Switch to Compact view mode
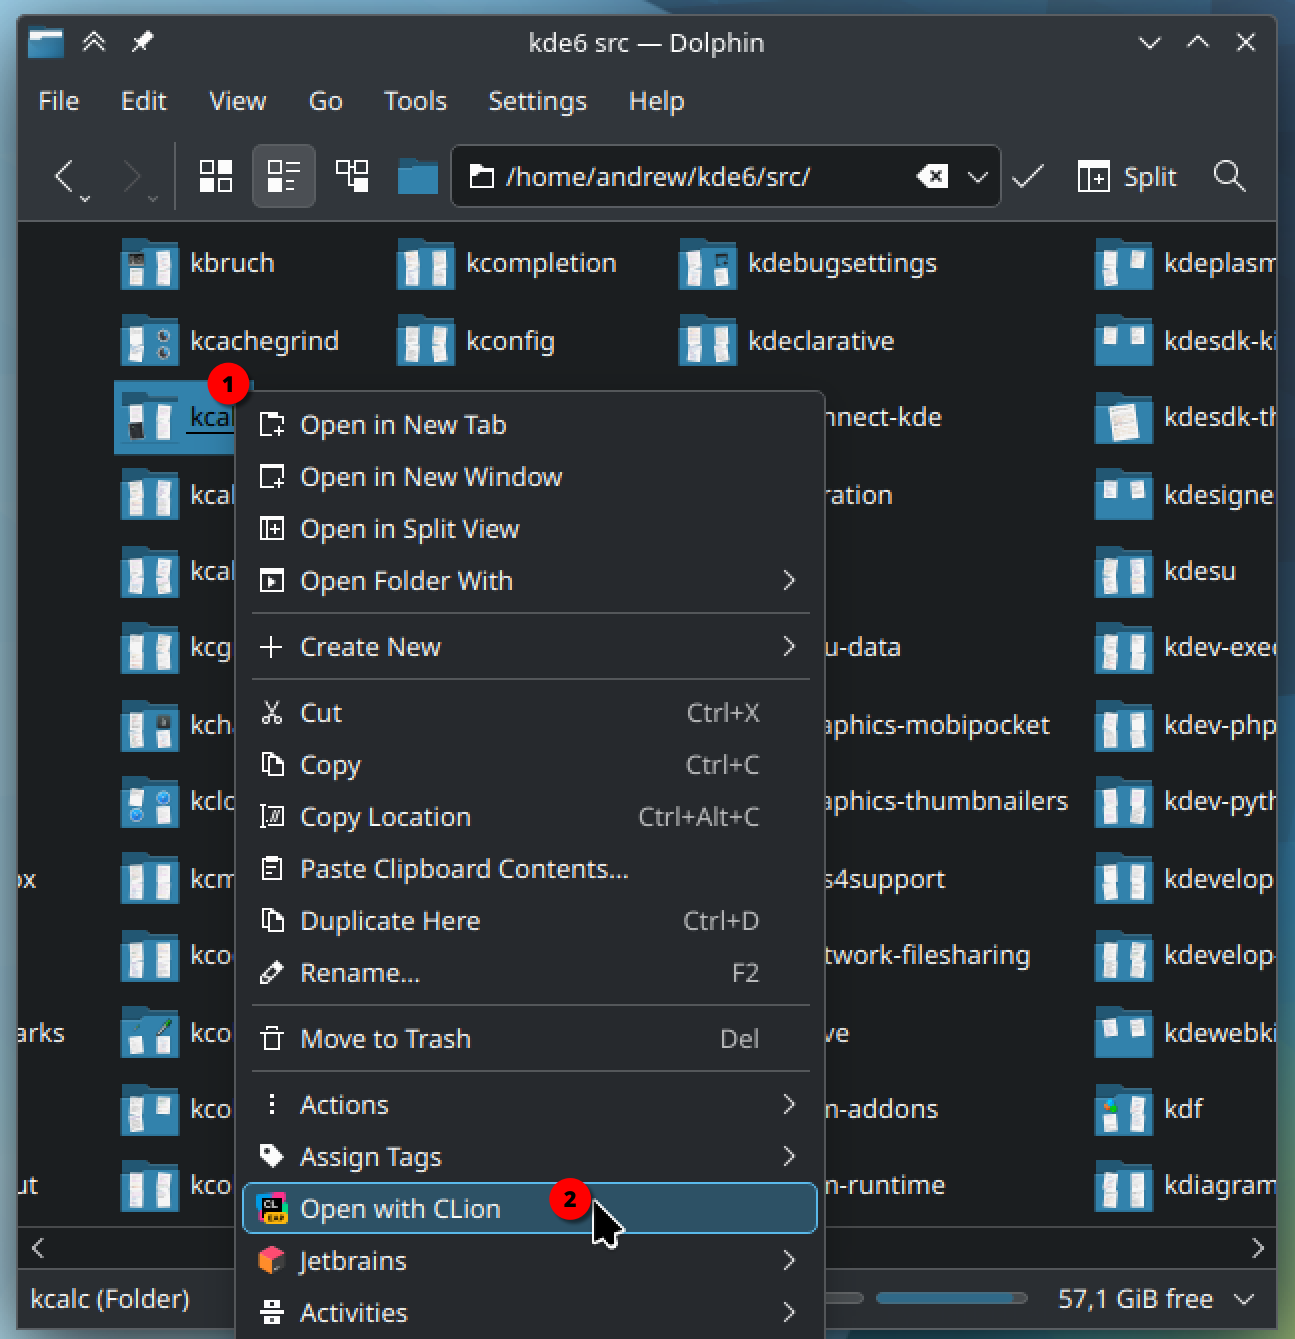The width and height of the screenshot is (1295, 1339). click(283, 177)
